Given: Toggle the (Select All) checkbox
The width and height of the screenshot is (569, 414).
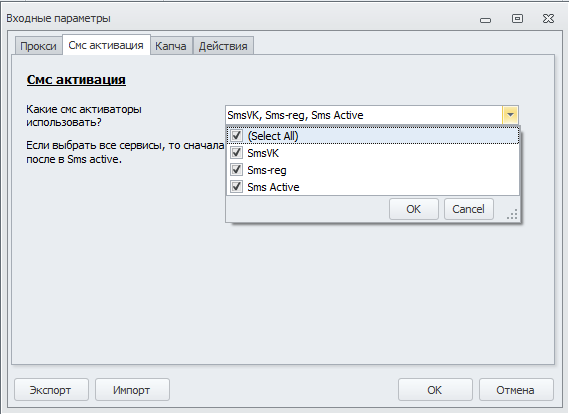Looking at the screenshot, I should pos(236,136).
